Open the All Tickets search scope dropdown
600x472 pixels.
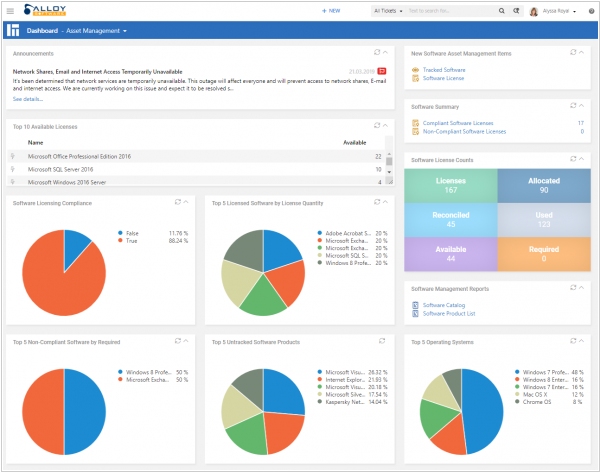[x=388, y=11]
